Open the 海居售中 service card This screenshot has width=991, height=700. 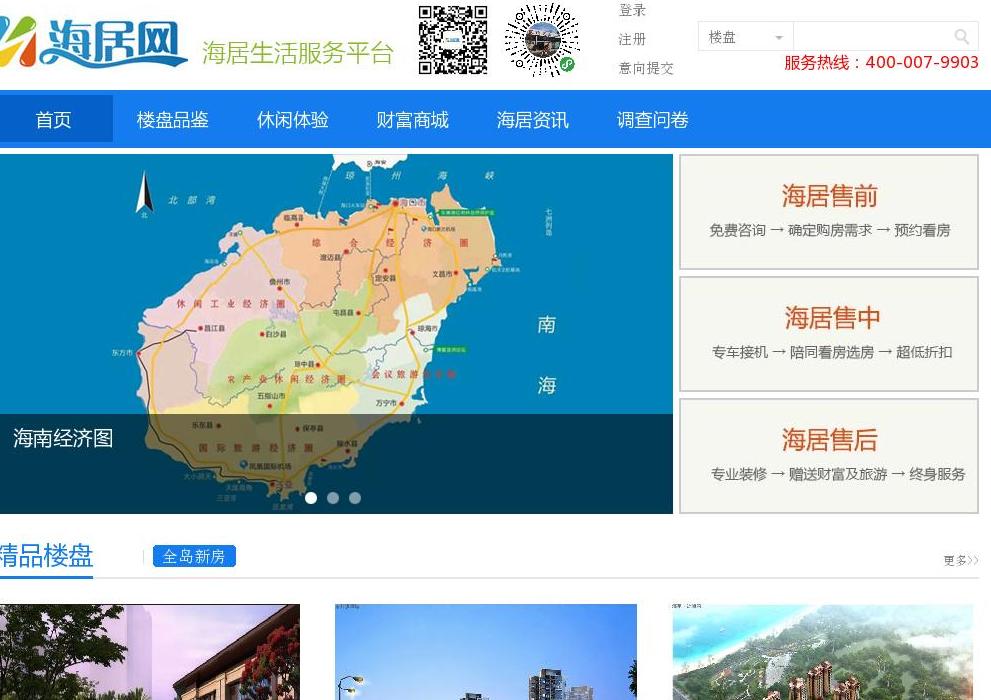pos(829,334)
